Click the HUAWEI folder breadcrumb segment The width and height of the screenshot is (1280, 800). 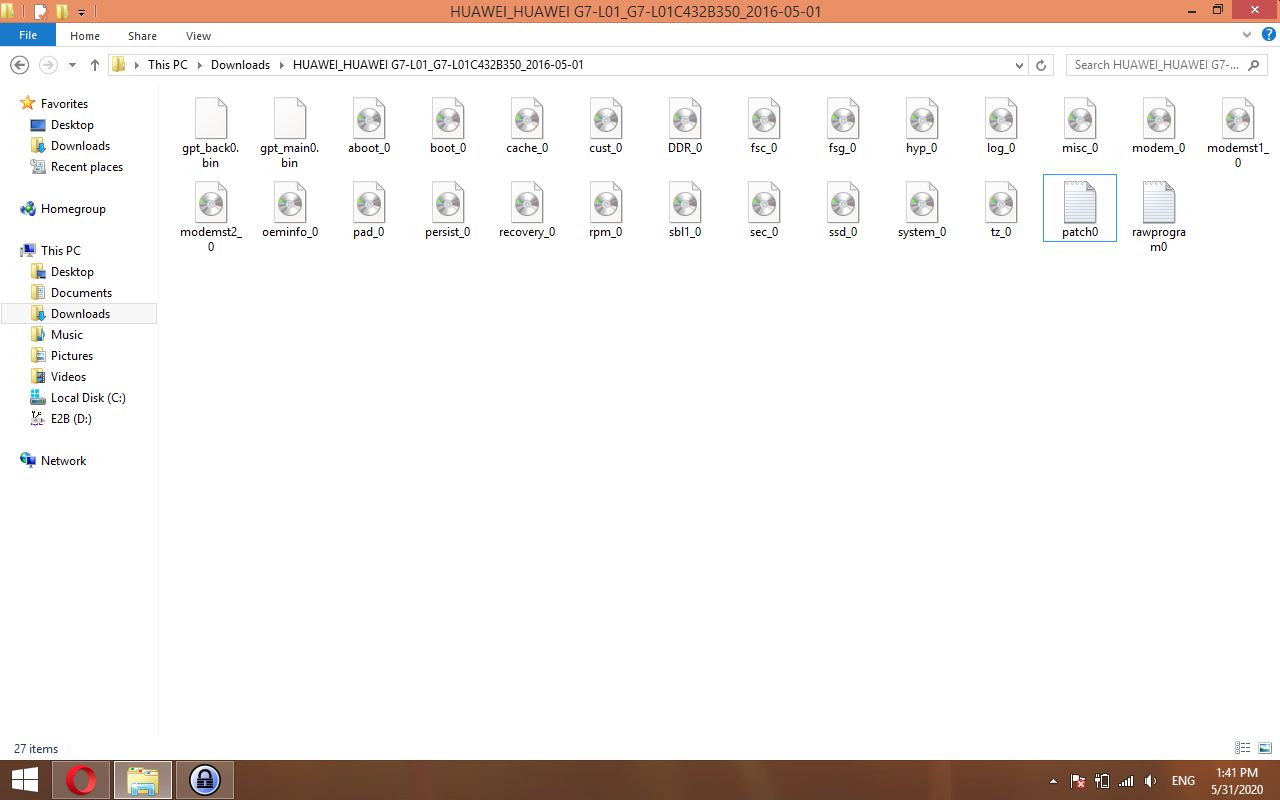click(438, 65)
